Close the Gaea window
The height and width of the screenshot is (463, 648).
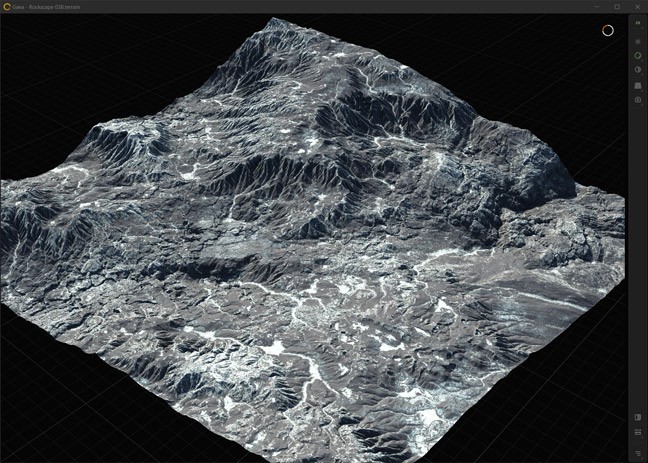[x=637, y=6]
